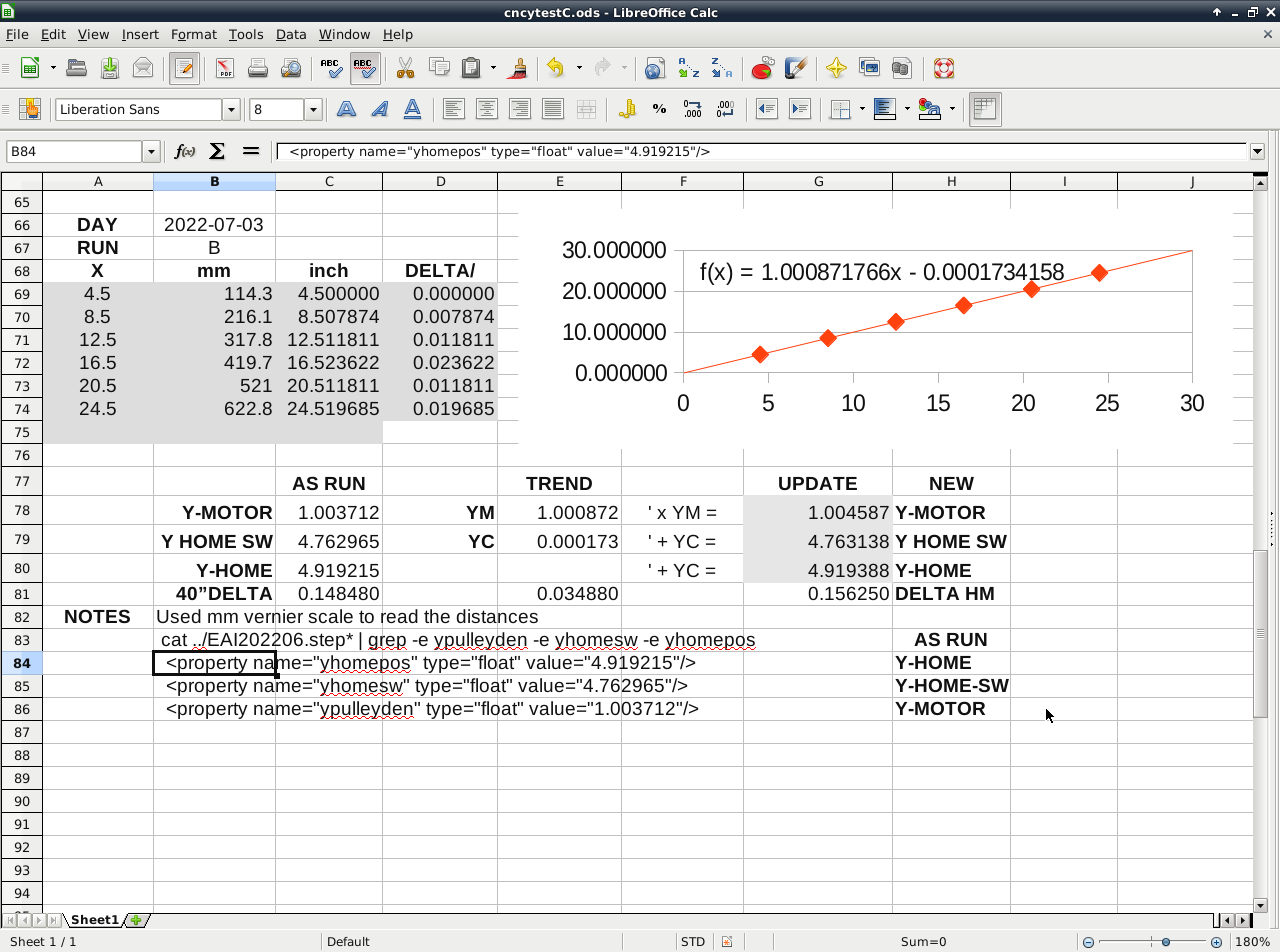Open Page Preview
Image resolution: width=1280 pixels, height=952 pixels.
point(291,68)
